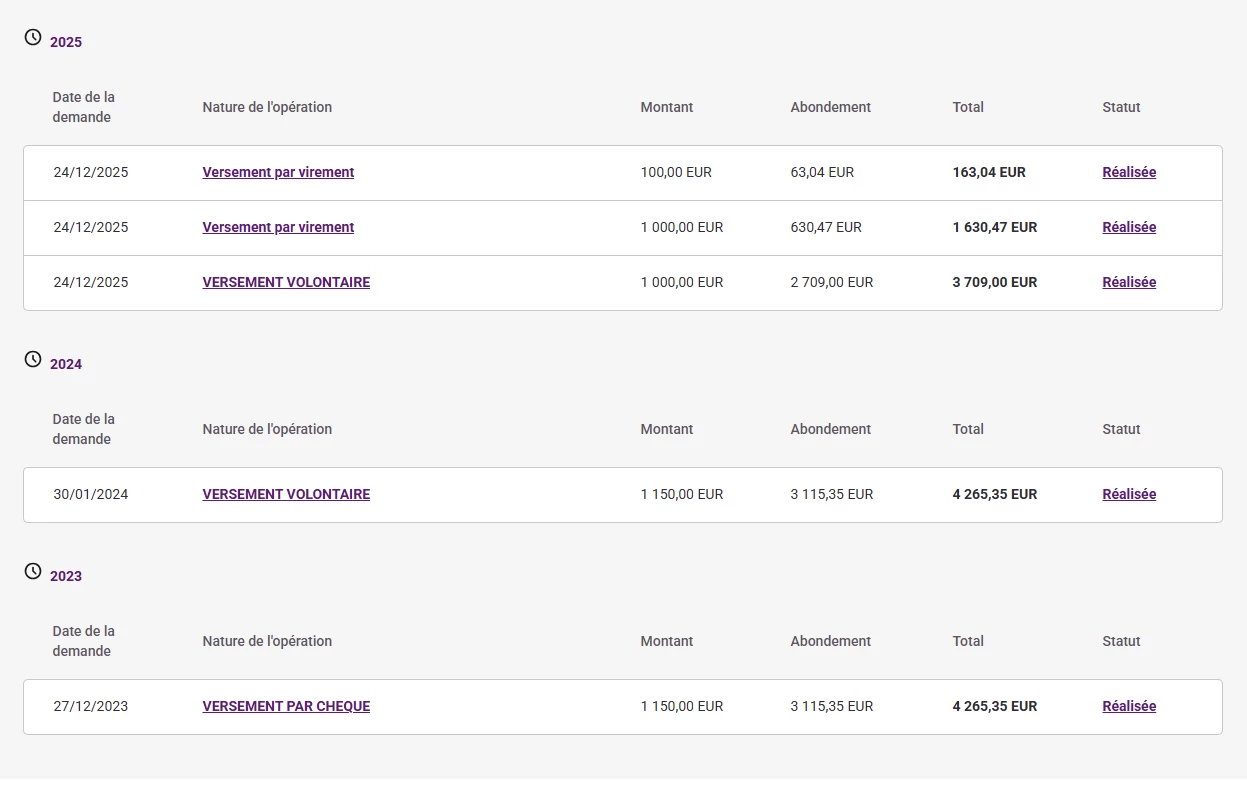Click Réalisée status in the 2023 section
This screenshot has height=790, width=1247.
pyautogui.click(x=1129, y=706)
